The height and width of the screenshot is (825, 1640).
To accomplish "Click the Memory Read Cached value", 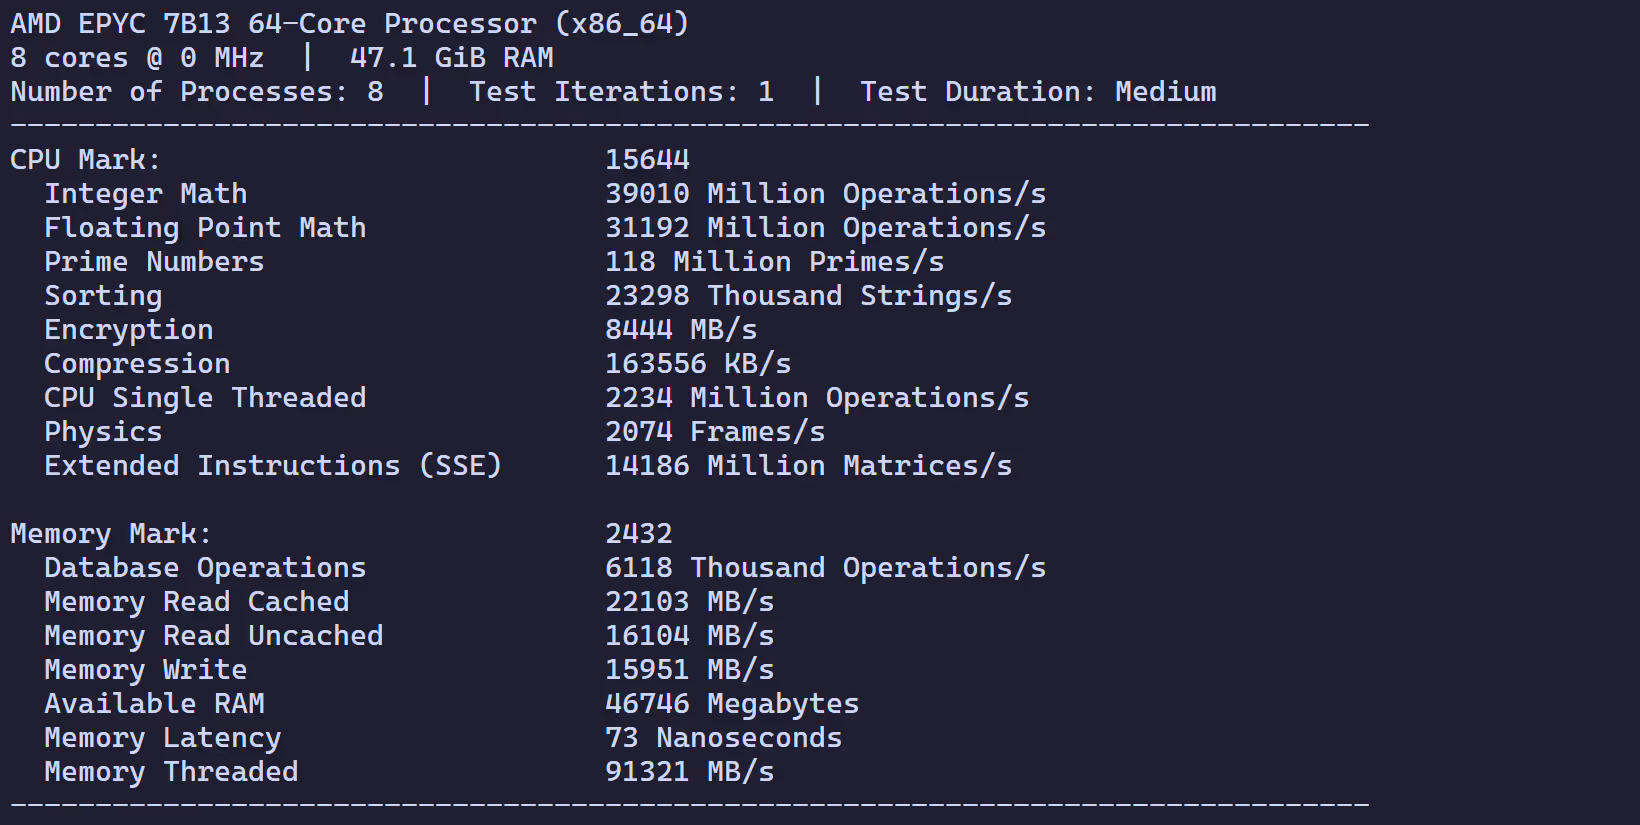I will [x=689, y=602].
